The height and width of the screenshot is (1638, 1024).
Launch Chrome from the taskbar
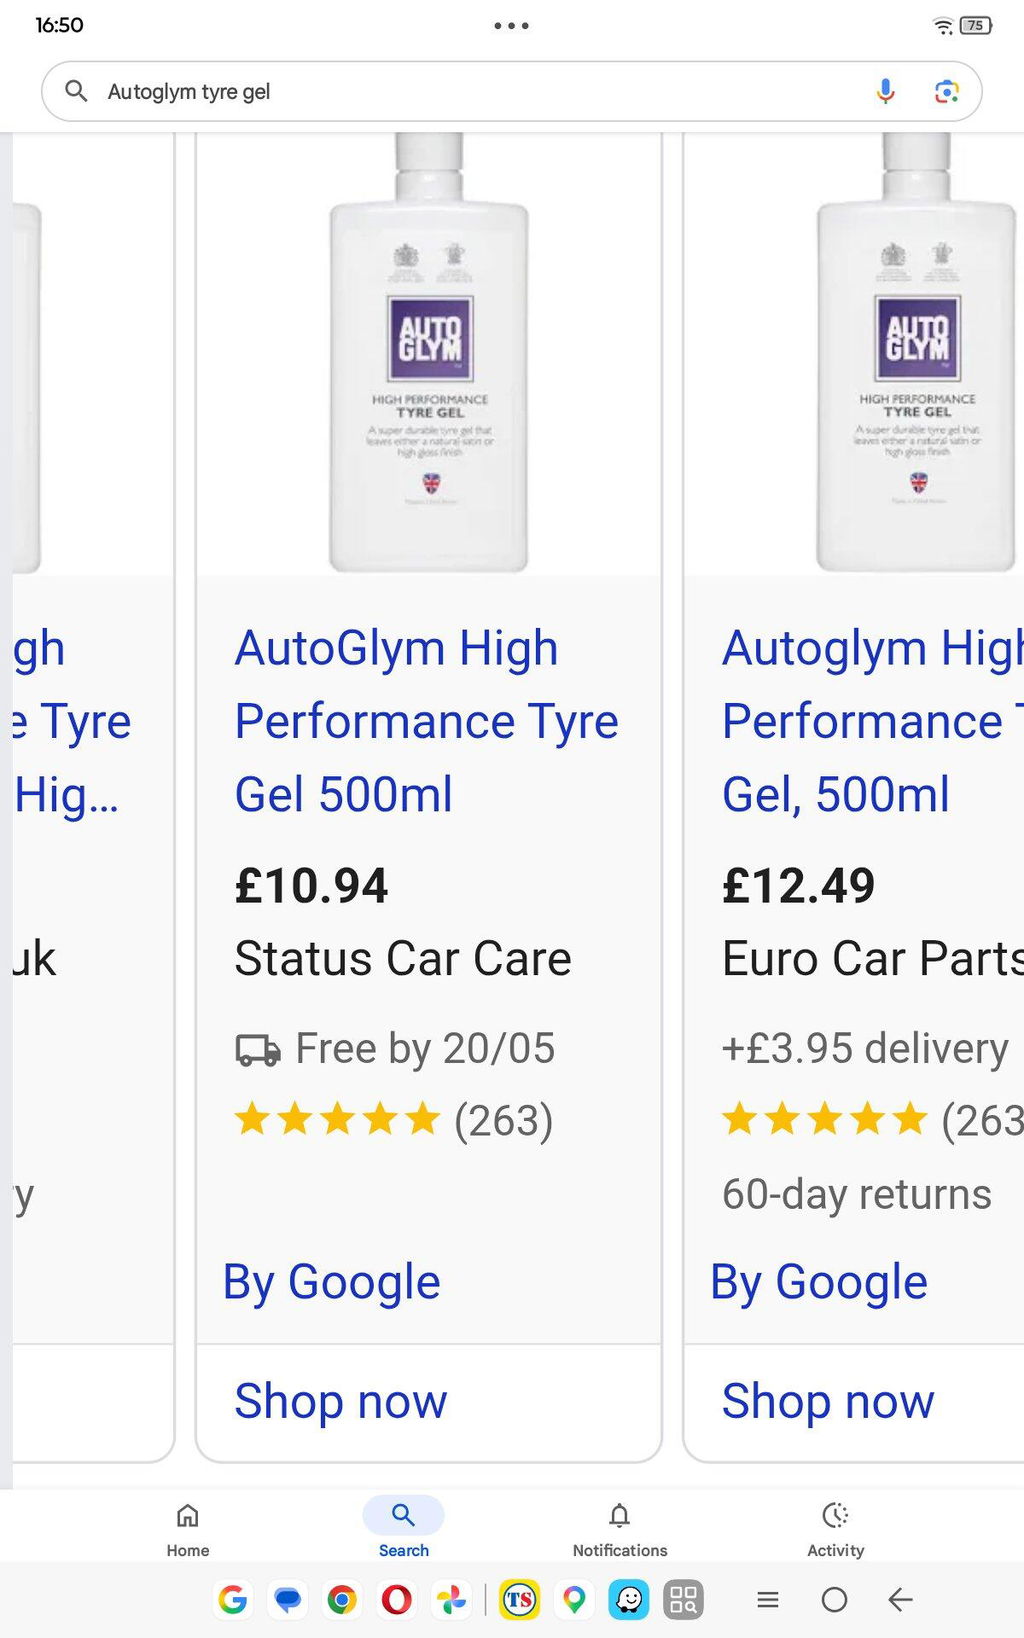coord(342,1600)
